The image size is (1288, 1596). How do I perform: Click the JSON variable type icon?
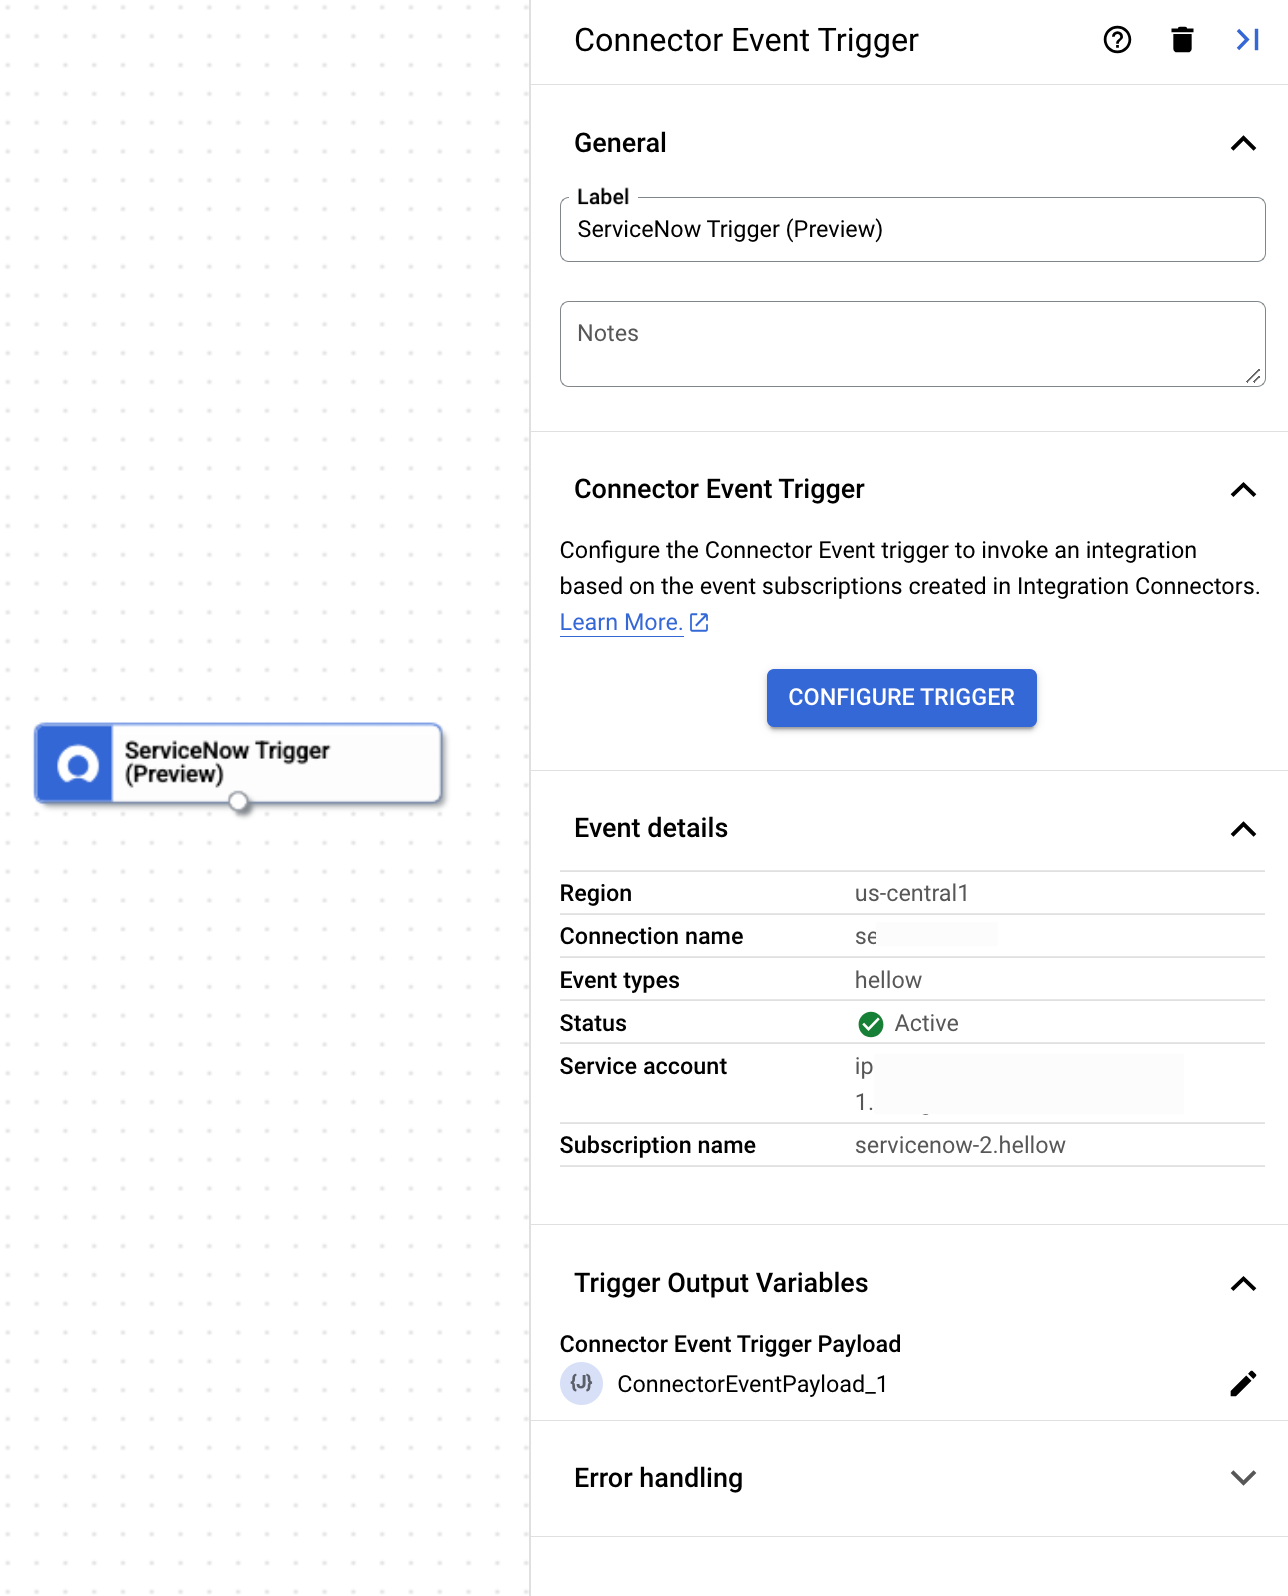(x=581, y=1383)
